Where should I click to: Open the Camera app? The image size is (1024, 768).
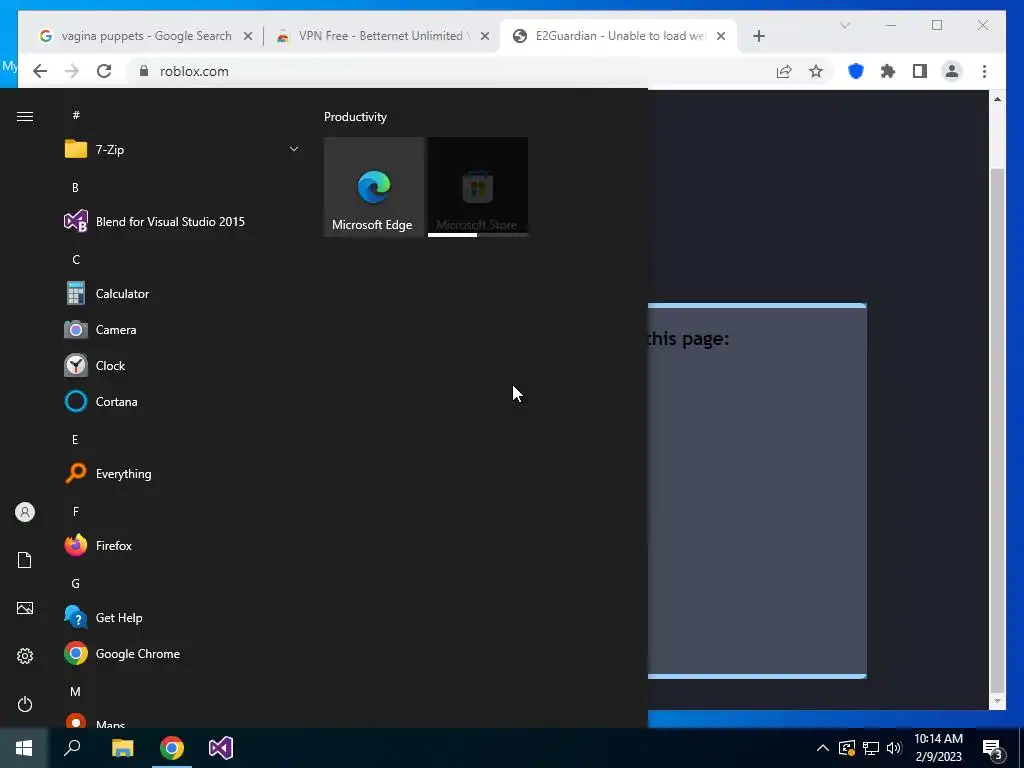coord(182,330)
